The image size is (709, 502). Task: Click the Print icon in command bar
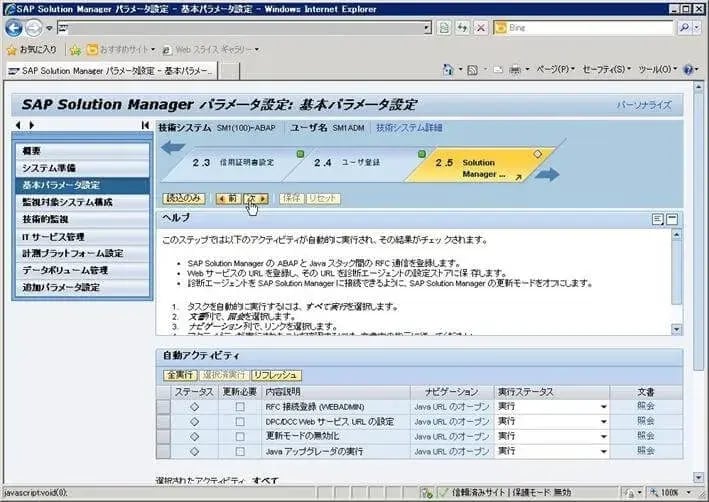pos(515,70)
